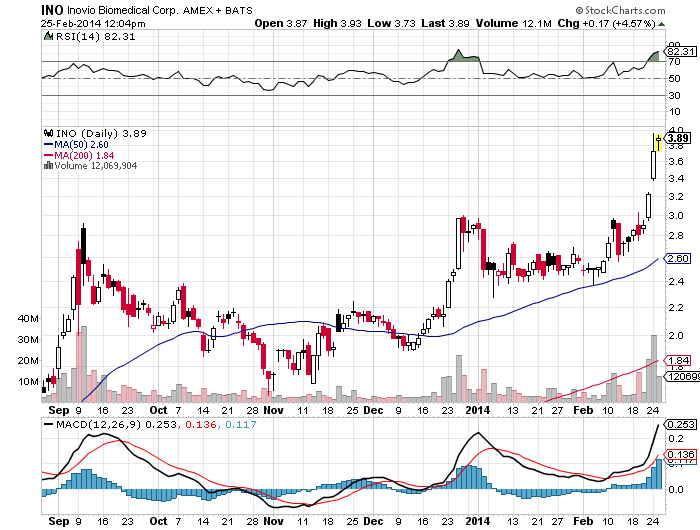Click the 2.0 price axis label
This screenshot has height=530, width=700.
click(676, 335)
